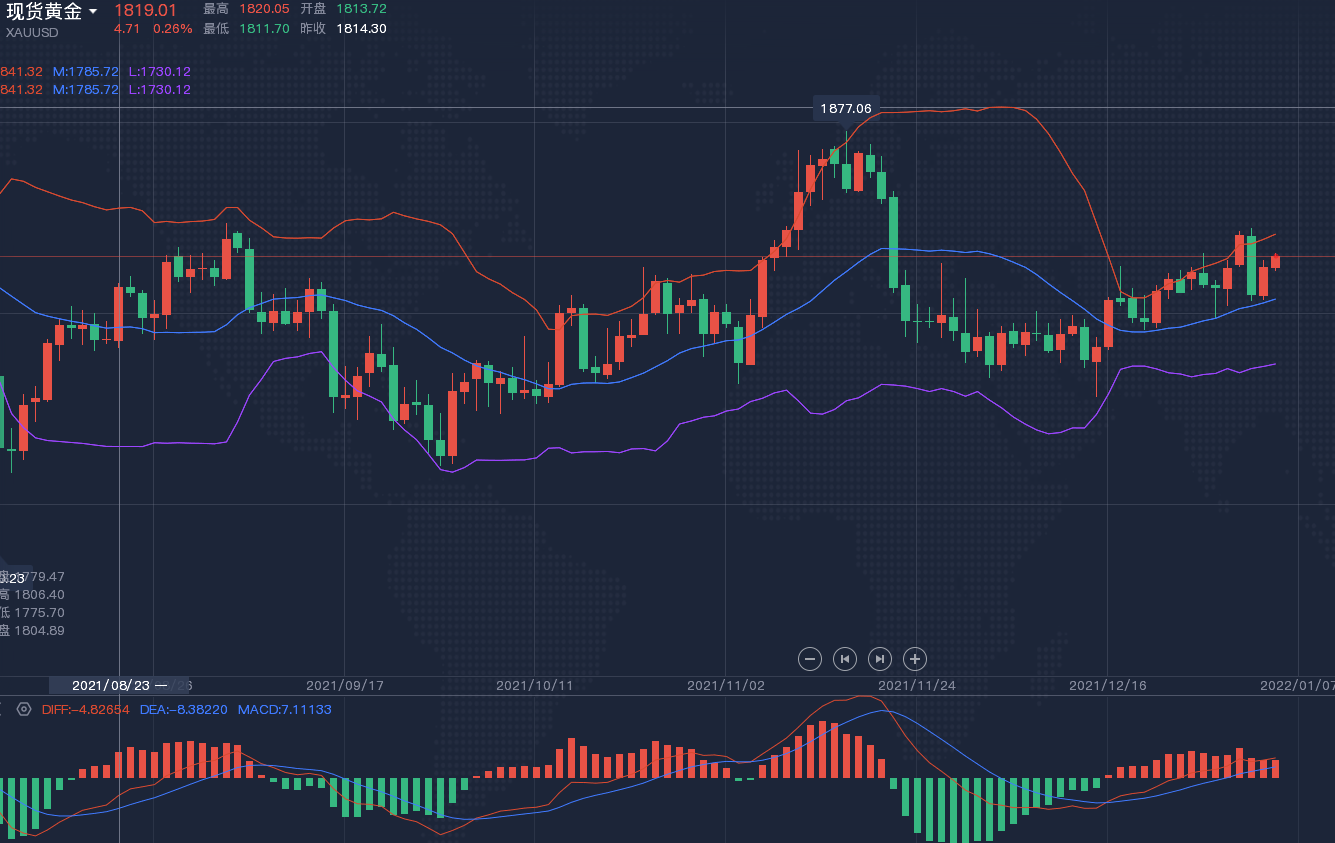Click the DEA value in MACD legend
The width and height of the screenshot is (1335, 843).
coord(183,709)
